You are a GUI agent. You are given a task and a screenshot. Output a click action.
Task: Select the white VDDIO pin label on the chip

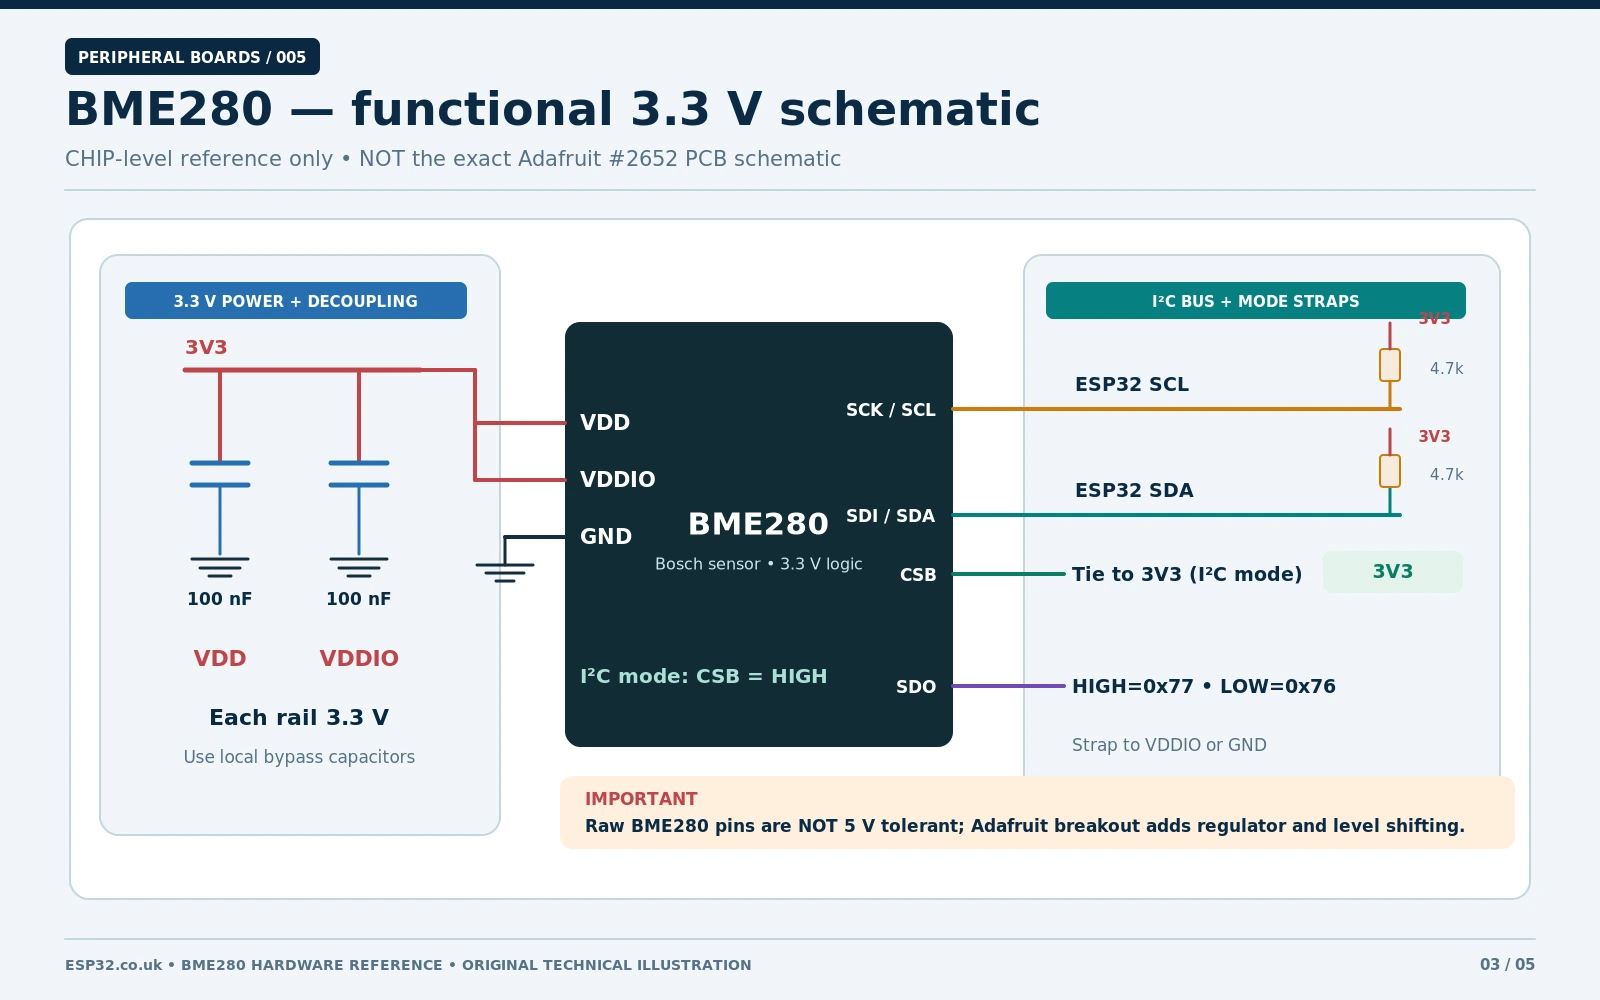click(618, 480)
